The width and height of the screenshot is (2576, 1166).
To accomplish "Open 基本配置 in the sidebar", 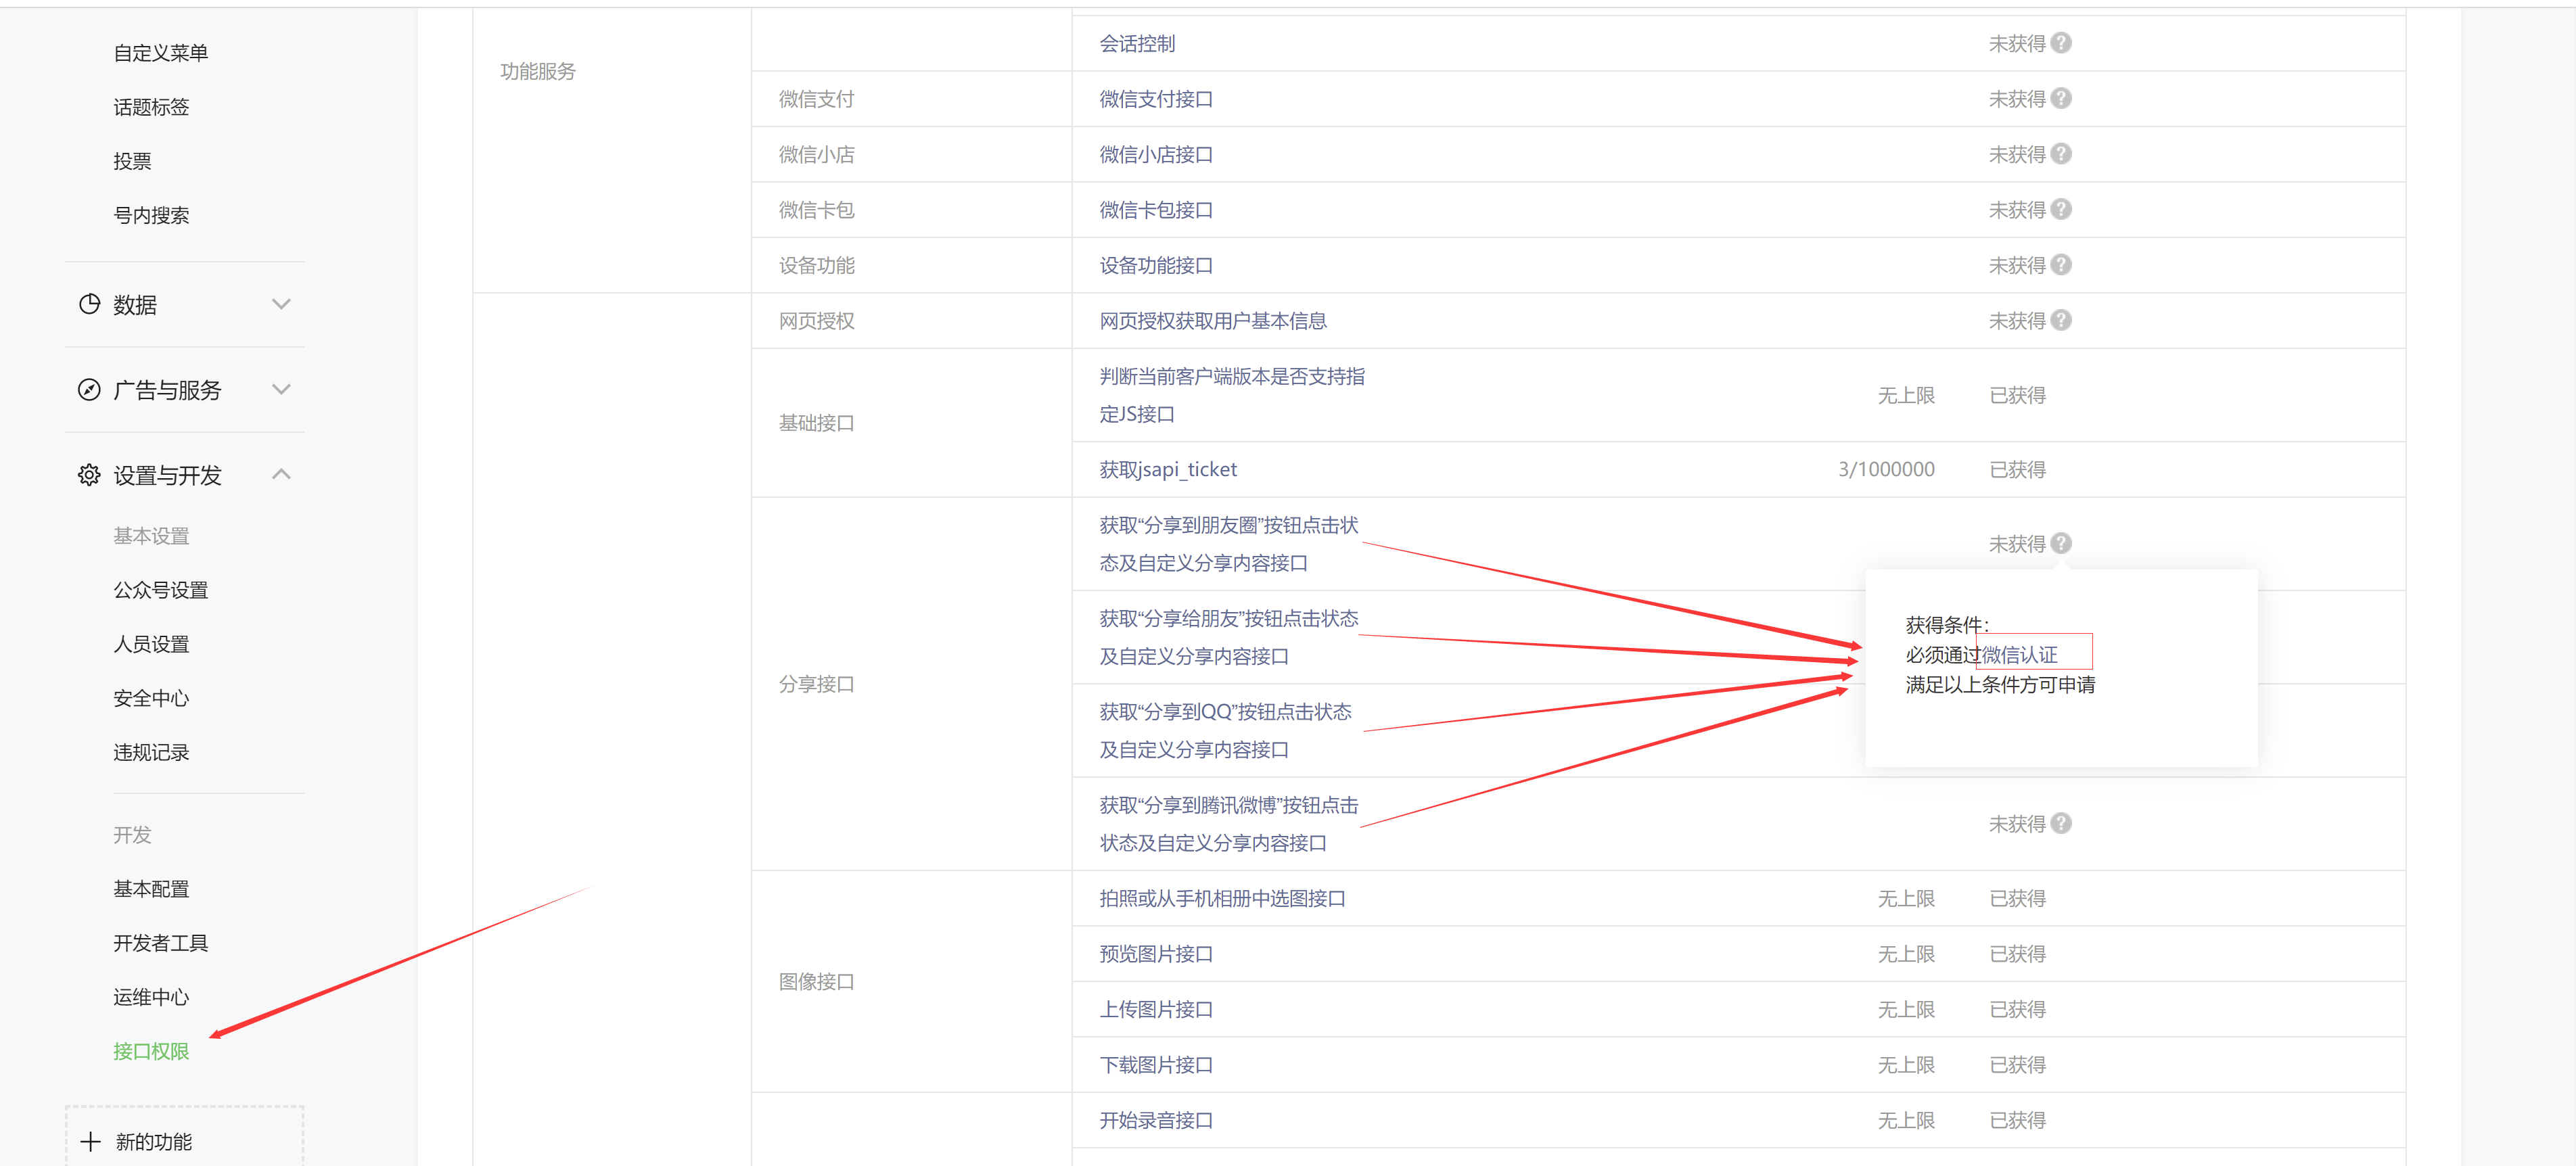I will click(151, 889).
